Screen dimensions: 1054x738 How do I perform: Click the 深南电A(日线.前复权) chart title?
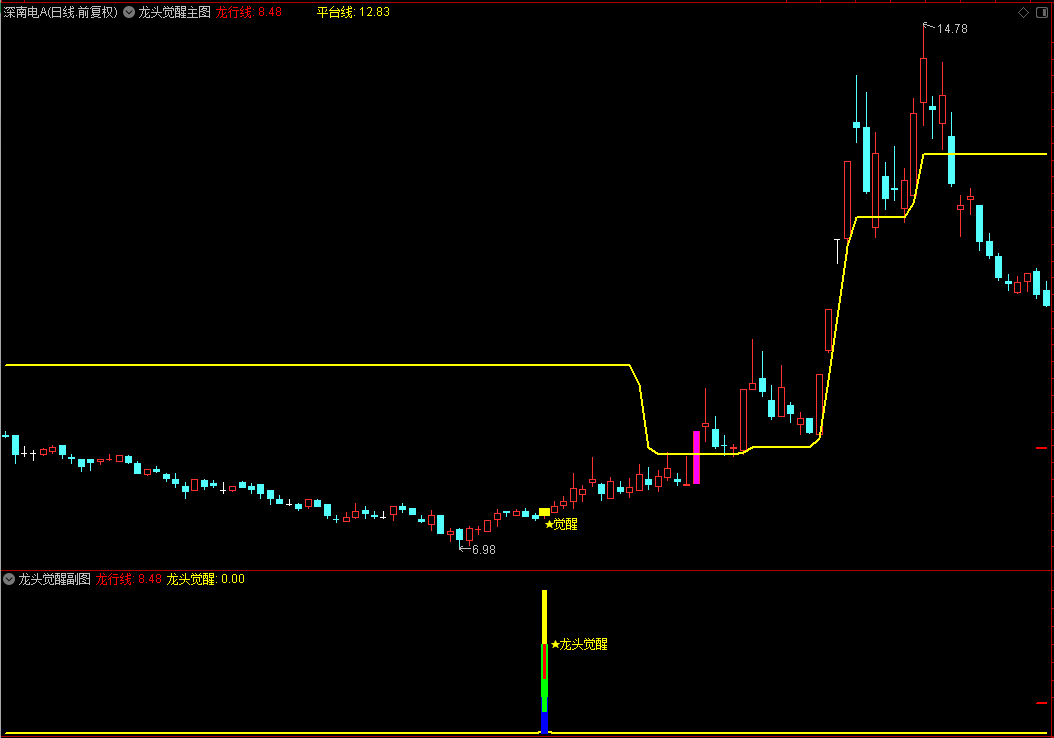(60, 12)
